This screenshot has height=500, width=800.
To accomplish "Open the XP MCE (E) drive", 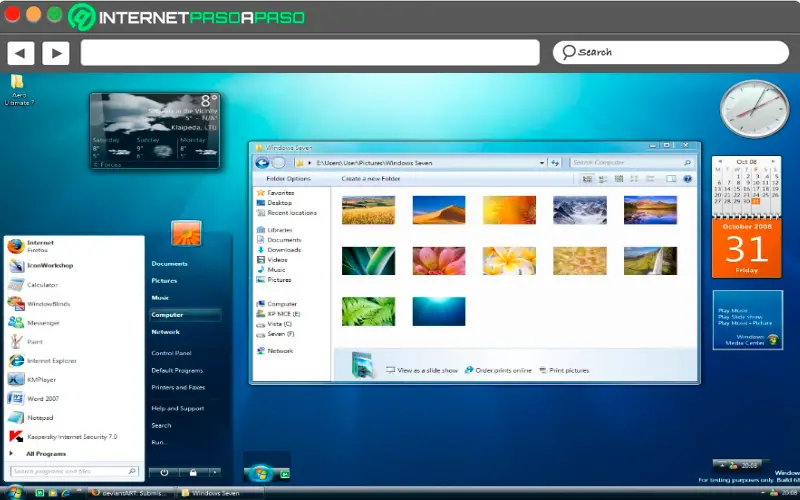I will click(279, 314).
